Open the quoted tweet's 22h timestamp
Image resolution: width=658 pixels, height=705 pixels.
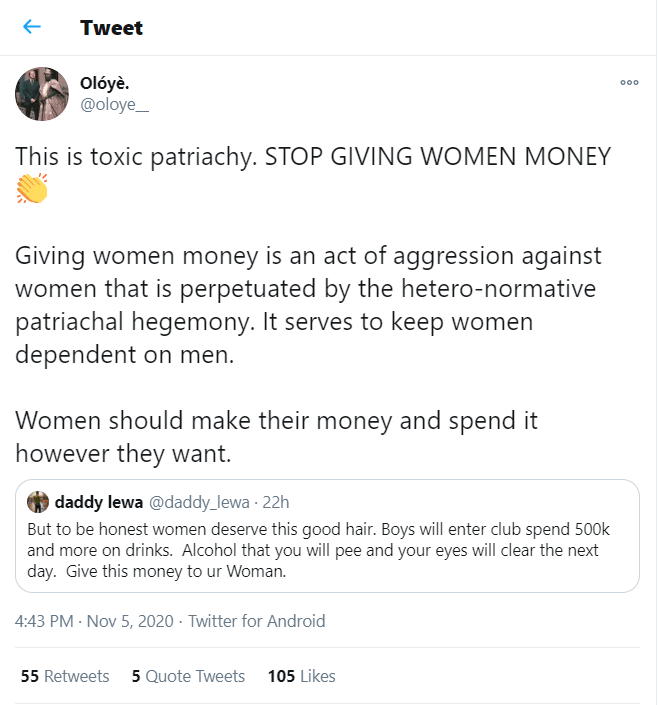click(x=275, y=502)
